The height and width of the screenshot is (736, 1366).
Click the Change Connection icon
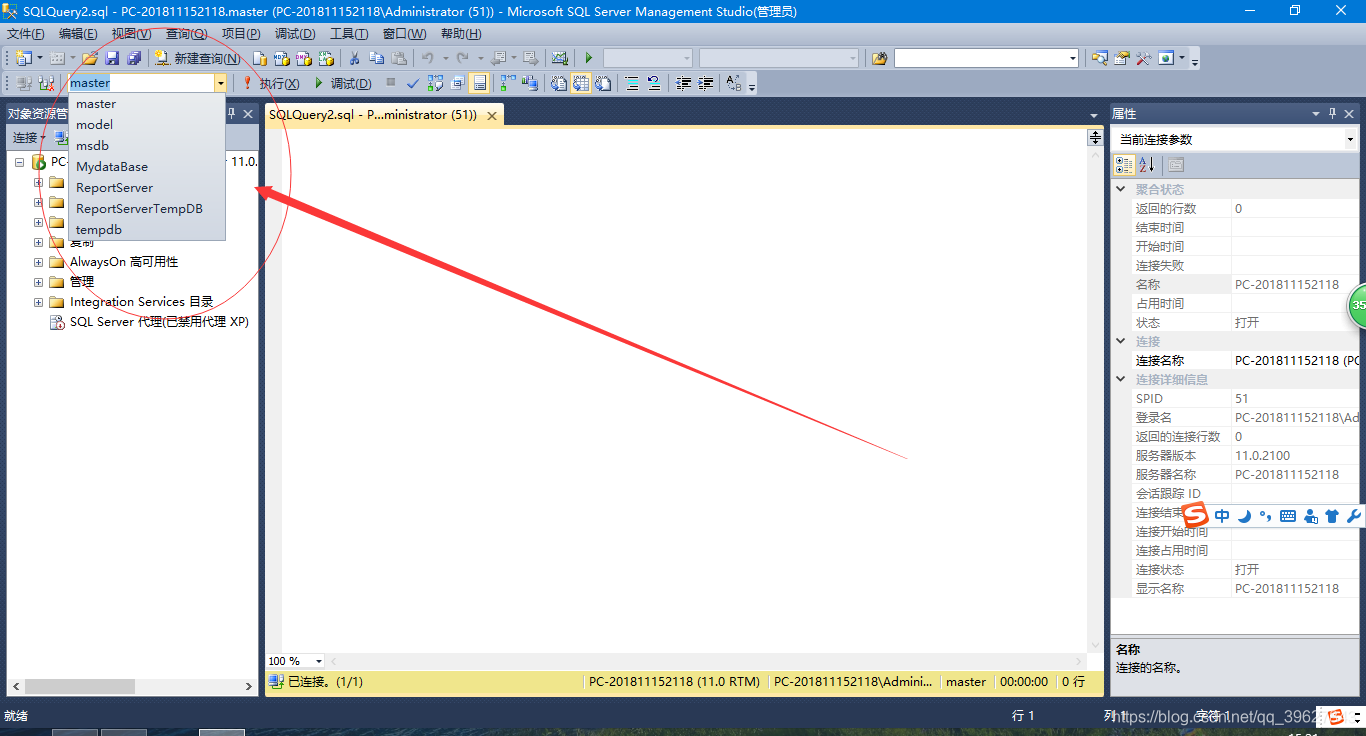pyautogui.click(x=46, y=83)
